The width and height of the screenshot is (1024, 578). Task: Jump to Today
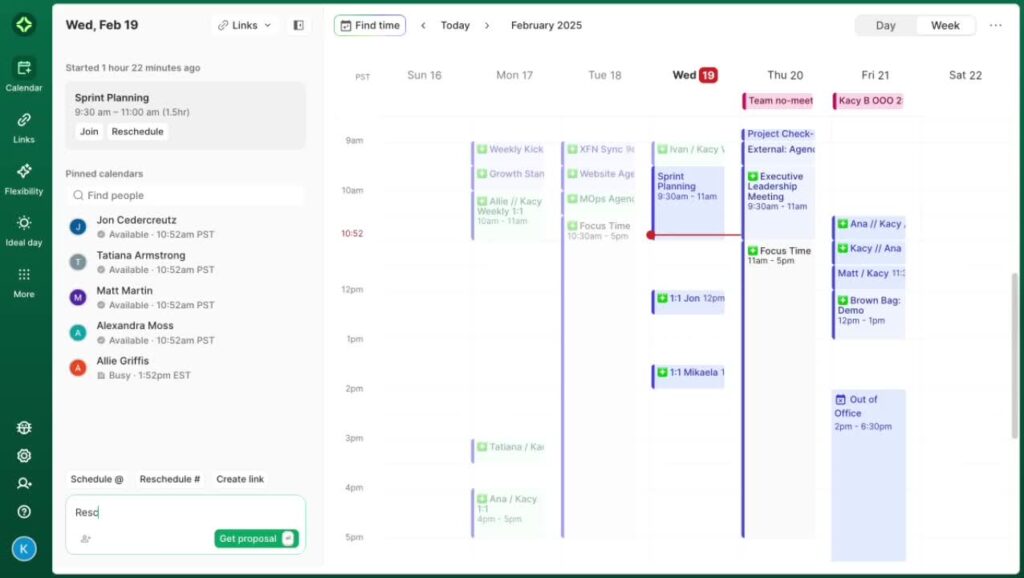(455, 25)
